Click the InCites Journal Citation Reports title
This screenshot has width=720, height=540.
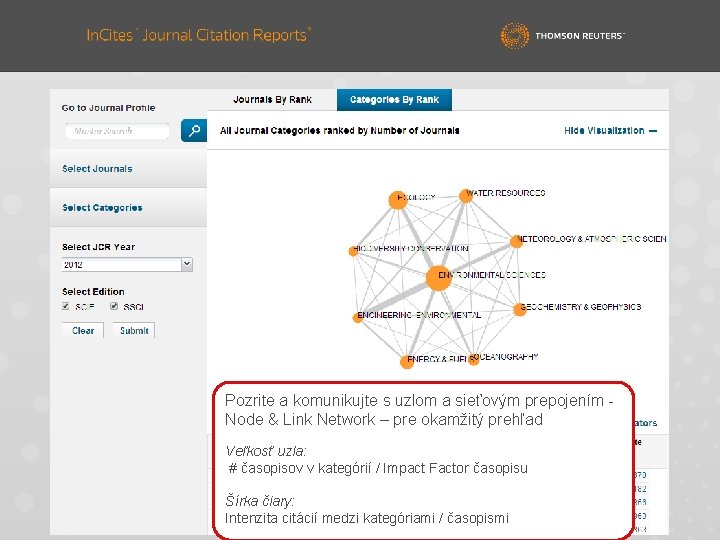199,35
